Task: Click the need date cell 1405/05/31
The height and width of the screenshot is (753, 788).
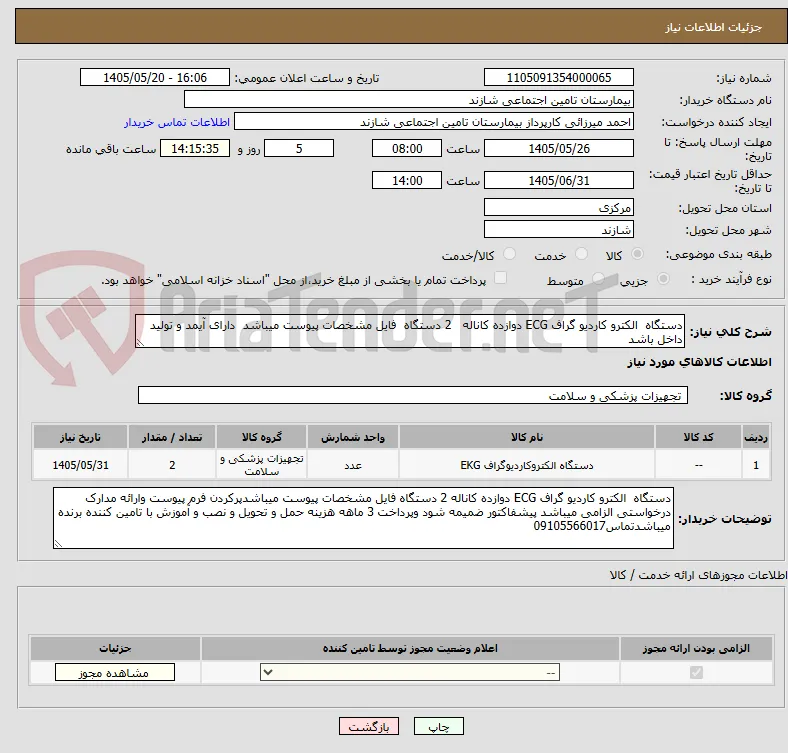Action: tap(80, 465)
